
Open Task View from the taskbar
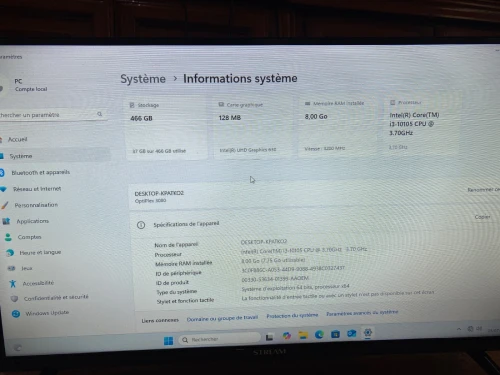click(269, 337)
